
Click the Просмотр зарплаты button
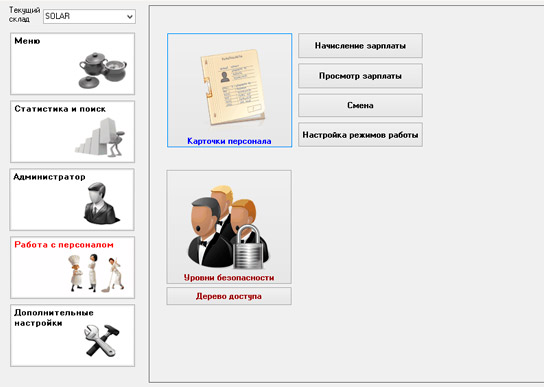(x=360, y=76)
